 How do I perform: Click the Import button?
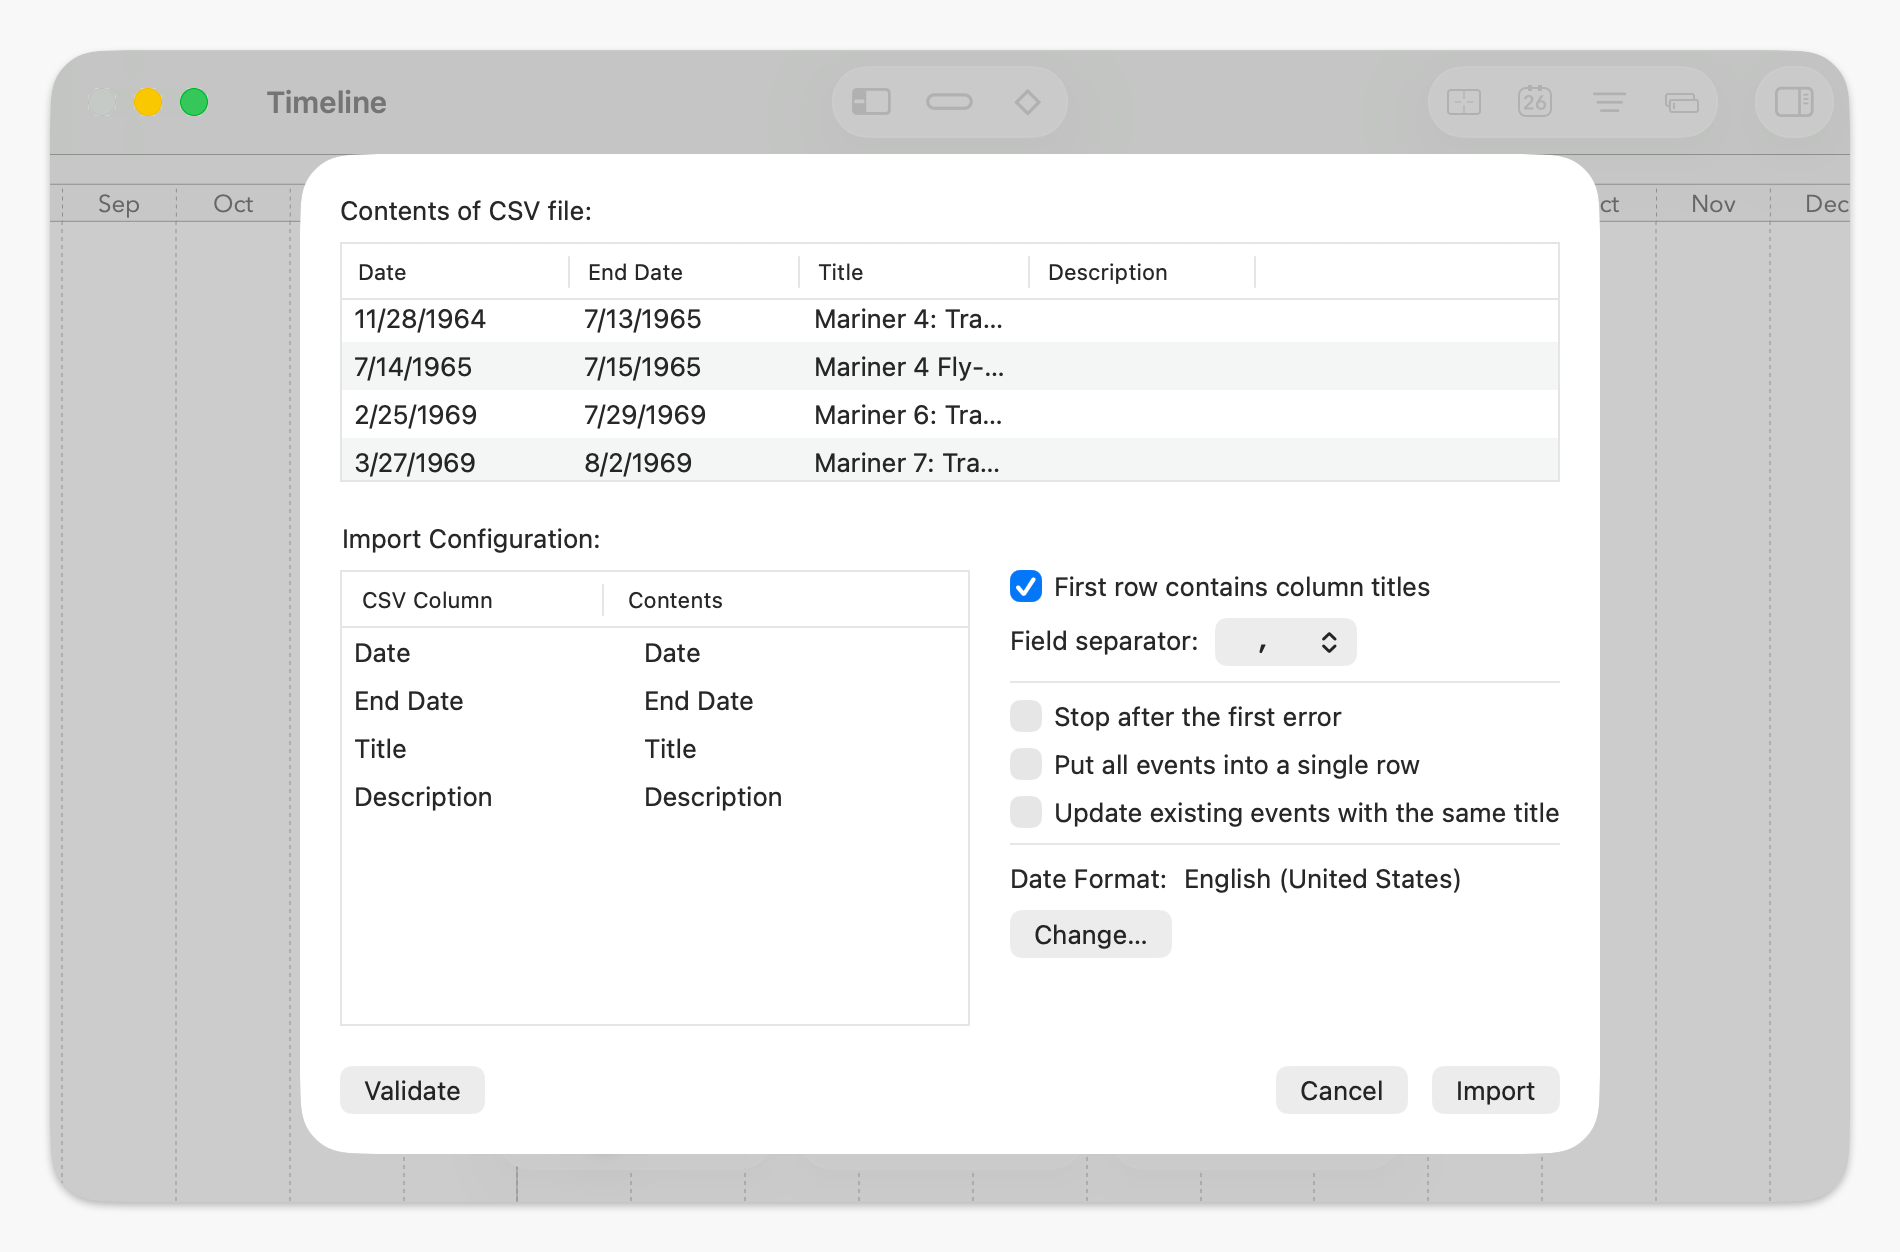coord(1495,1090)
